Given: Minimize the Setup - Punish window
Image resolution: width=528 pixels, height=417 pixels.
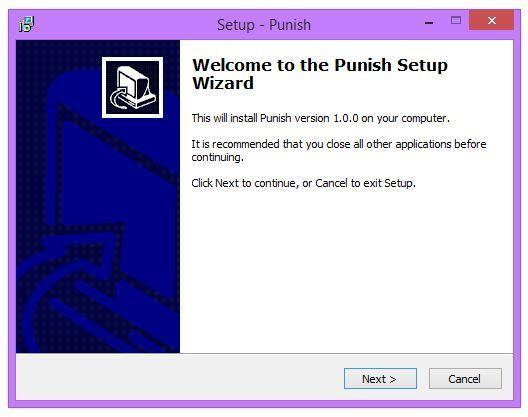Looking at the screenshot, I should (429, 23).
